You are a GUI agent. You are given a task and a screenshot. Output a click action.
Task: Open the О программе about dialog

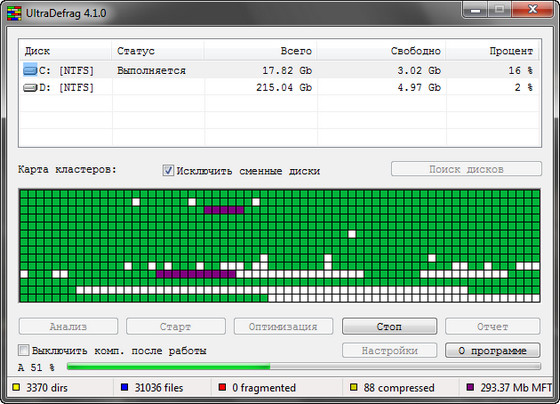(492, 350)
